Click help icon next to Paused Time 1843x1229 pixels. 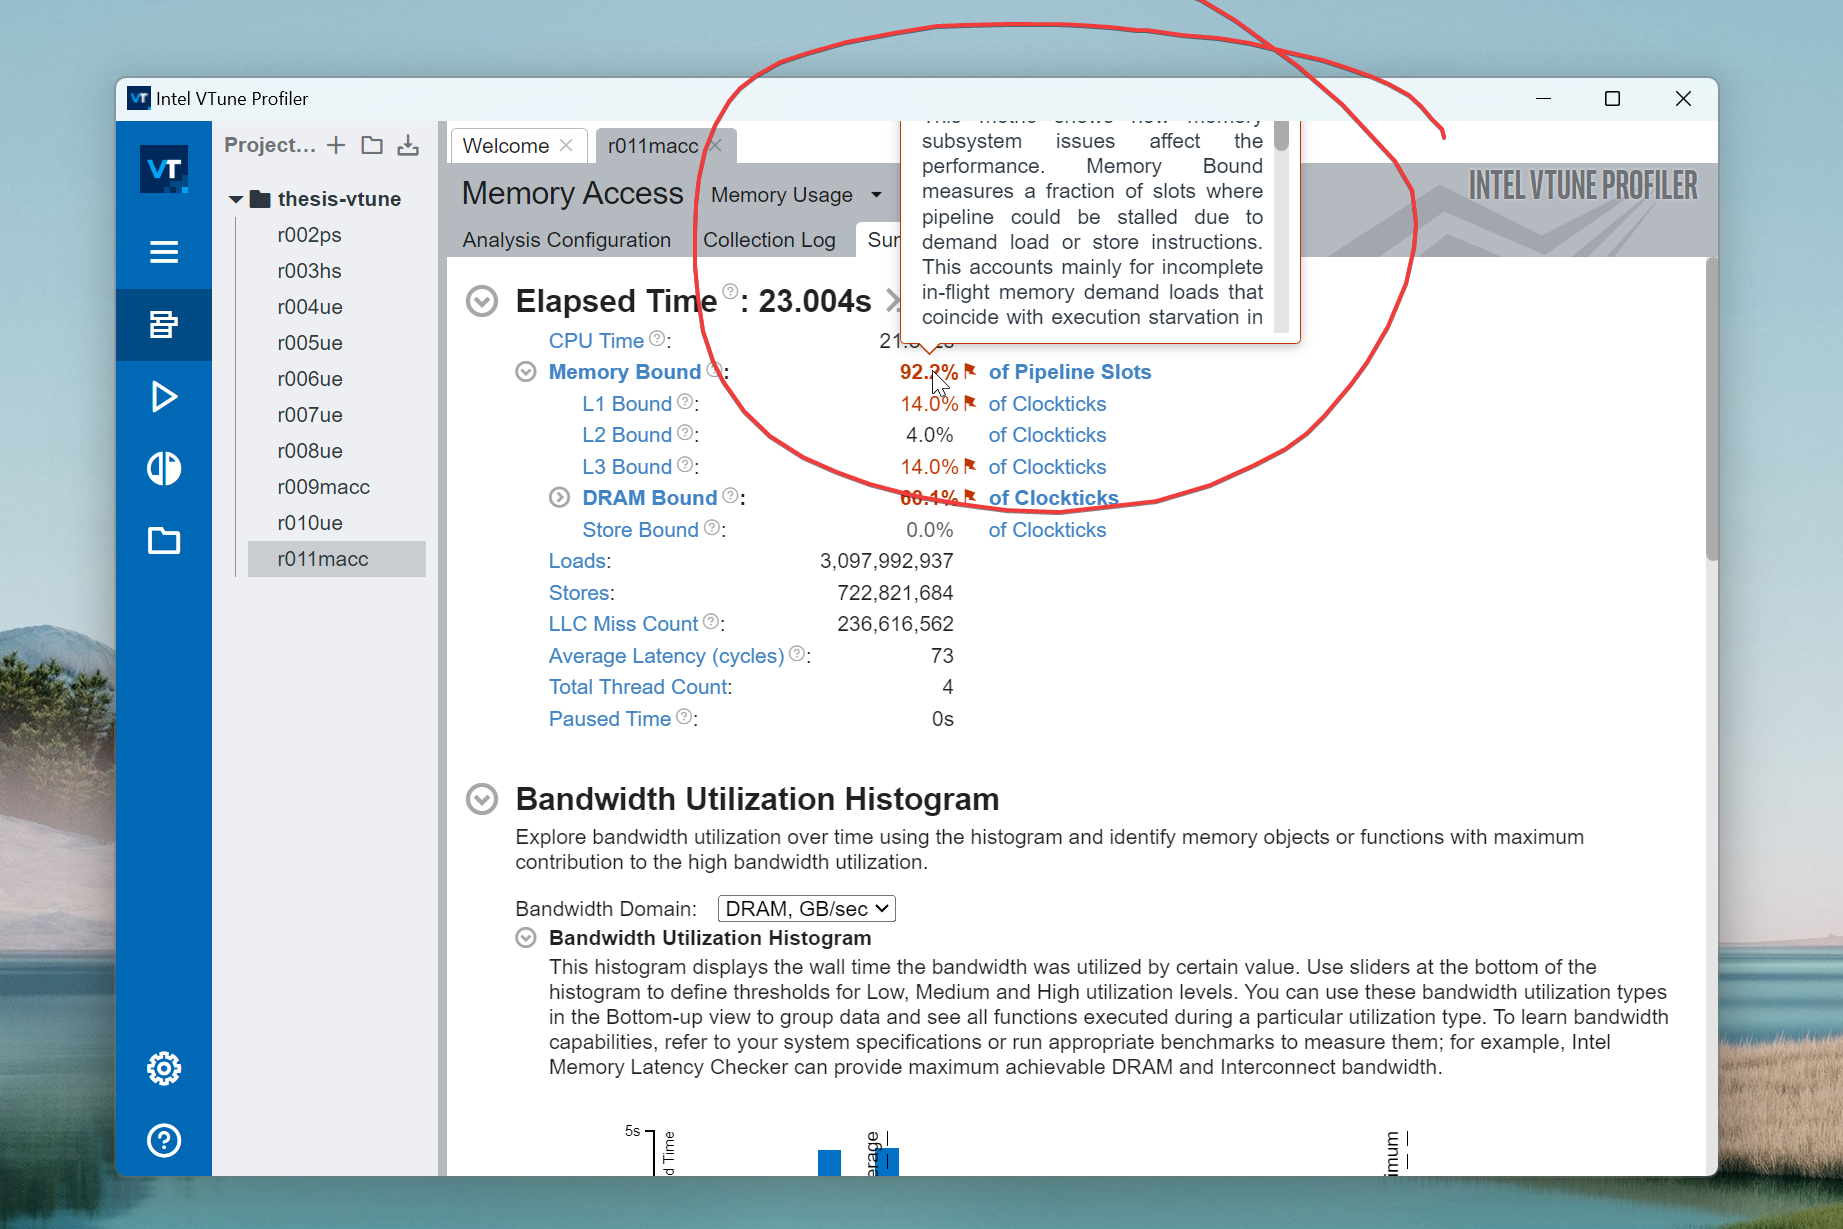(x=684, y=717)
